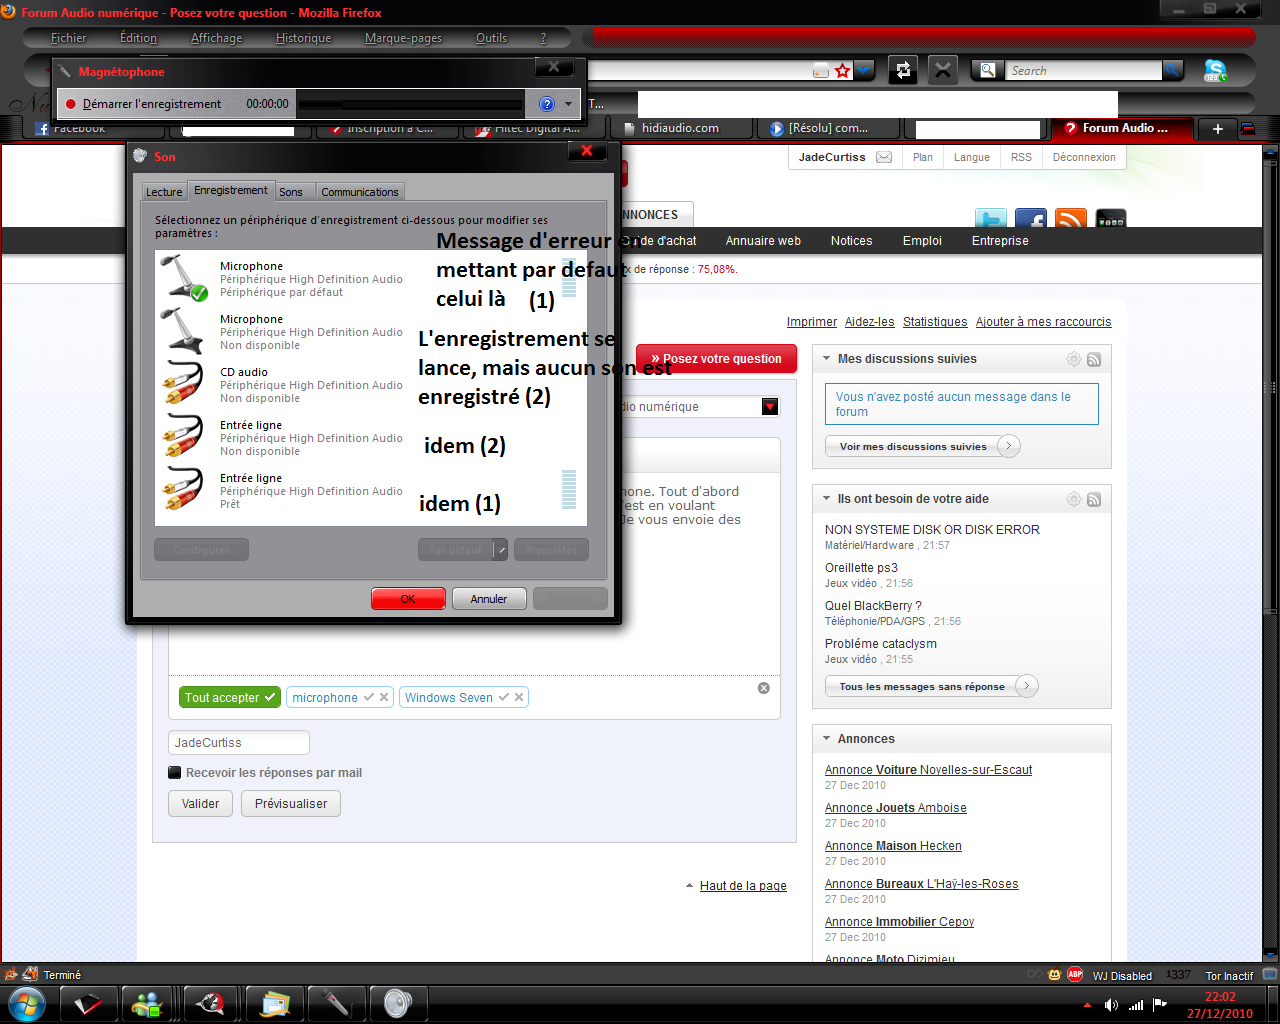Open the mobile version icon in header
The image size is (1280, 1024).
[1111, 219]
